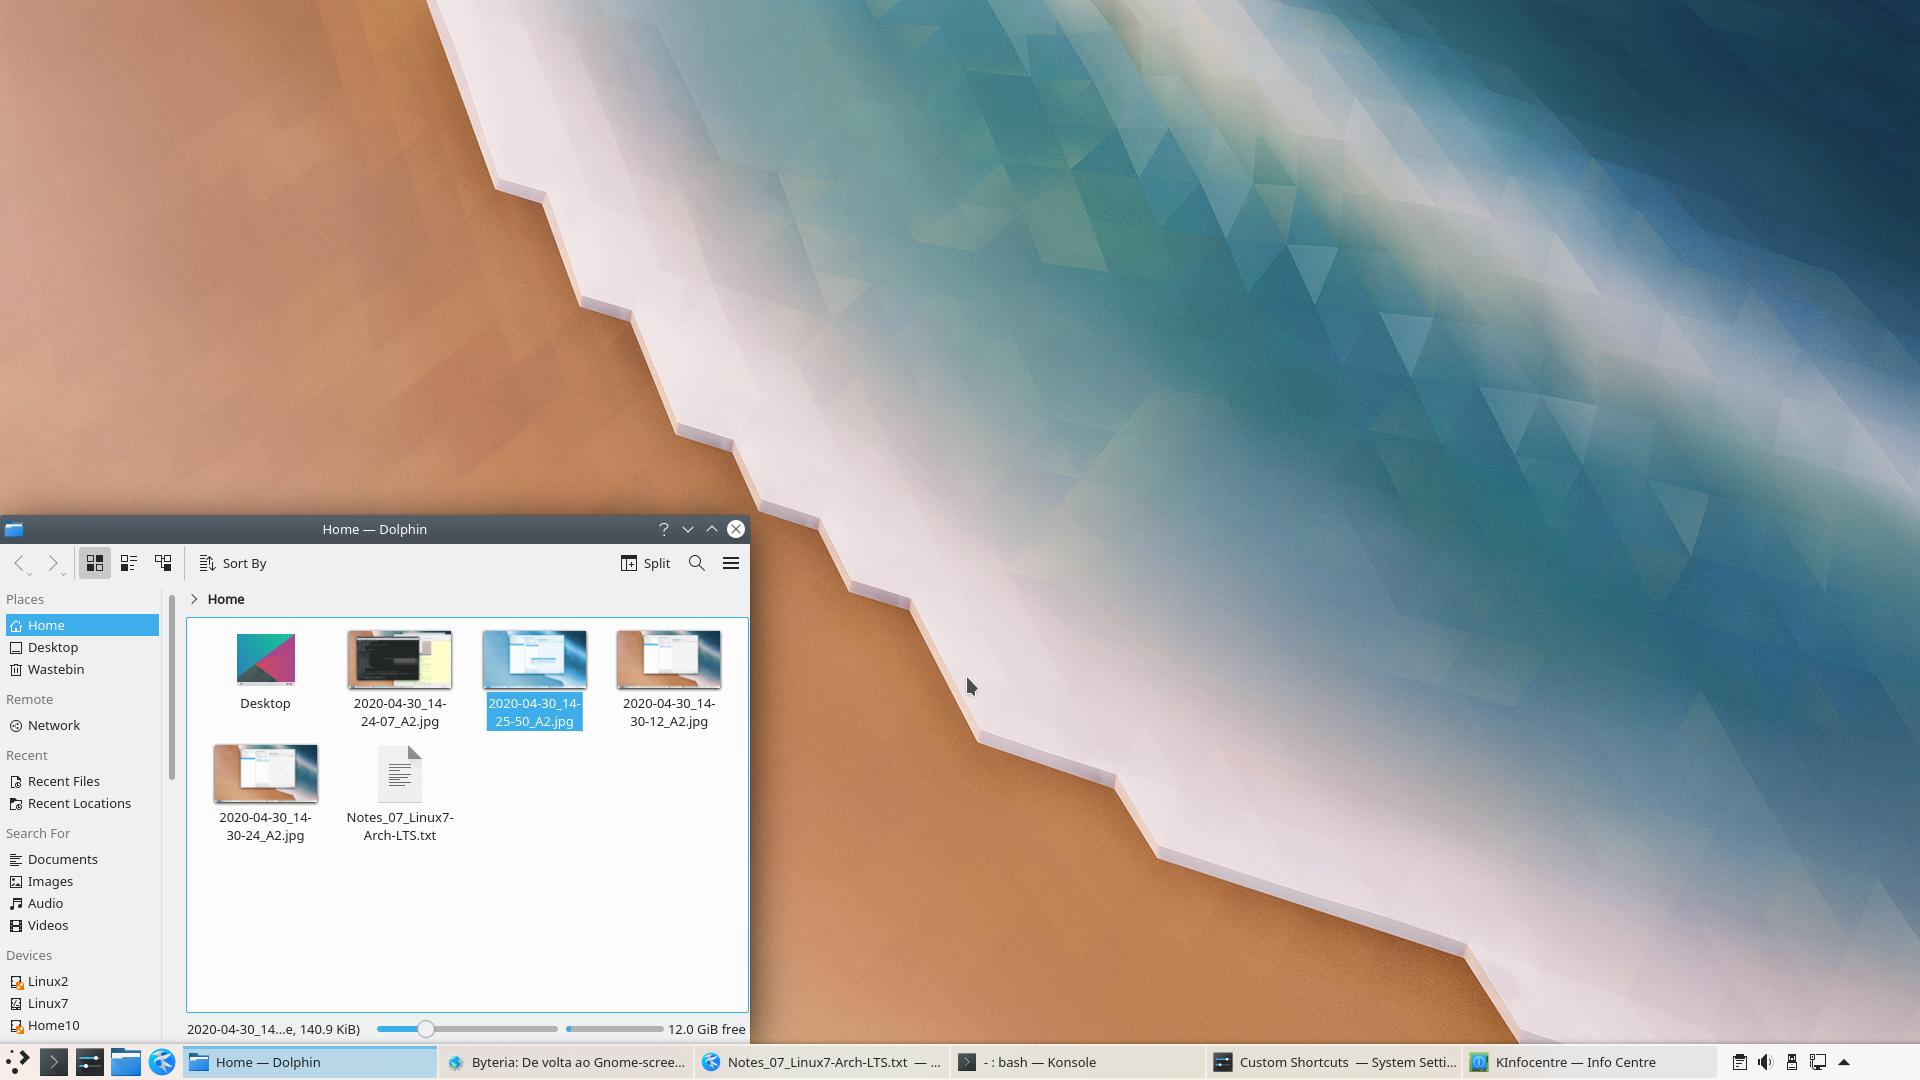The width and height of the screenshot is (1920, 1080).
Task: Switch to Compact view mode
Action: tap(129, 563)
